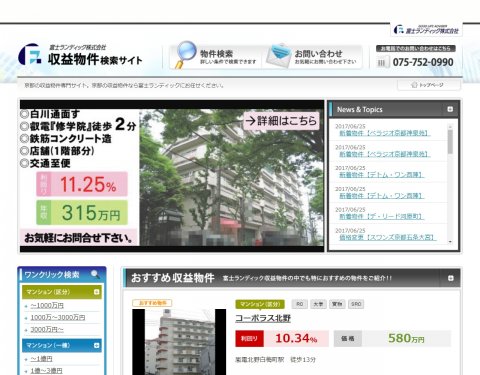Toggle the マンション(一棟) category section
The width and height of the screenshot is (480, 375).
pyautogui.click(x=96, y=345)
